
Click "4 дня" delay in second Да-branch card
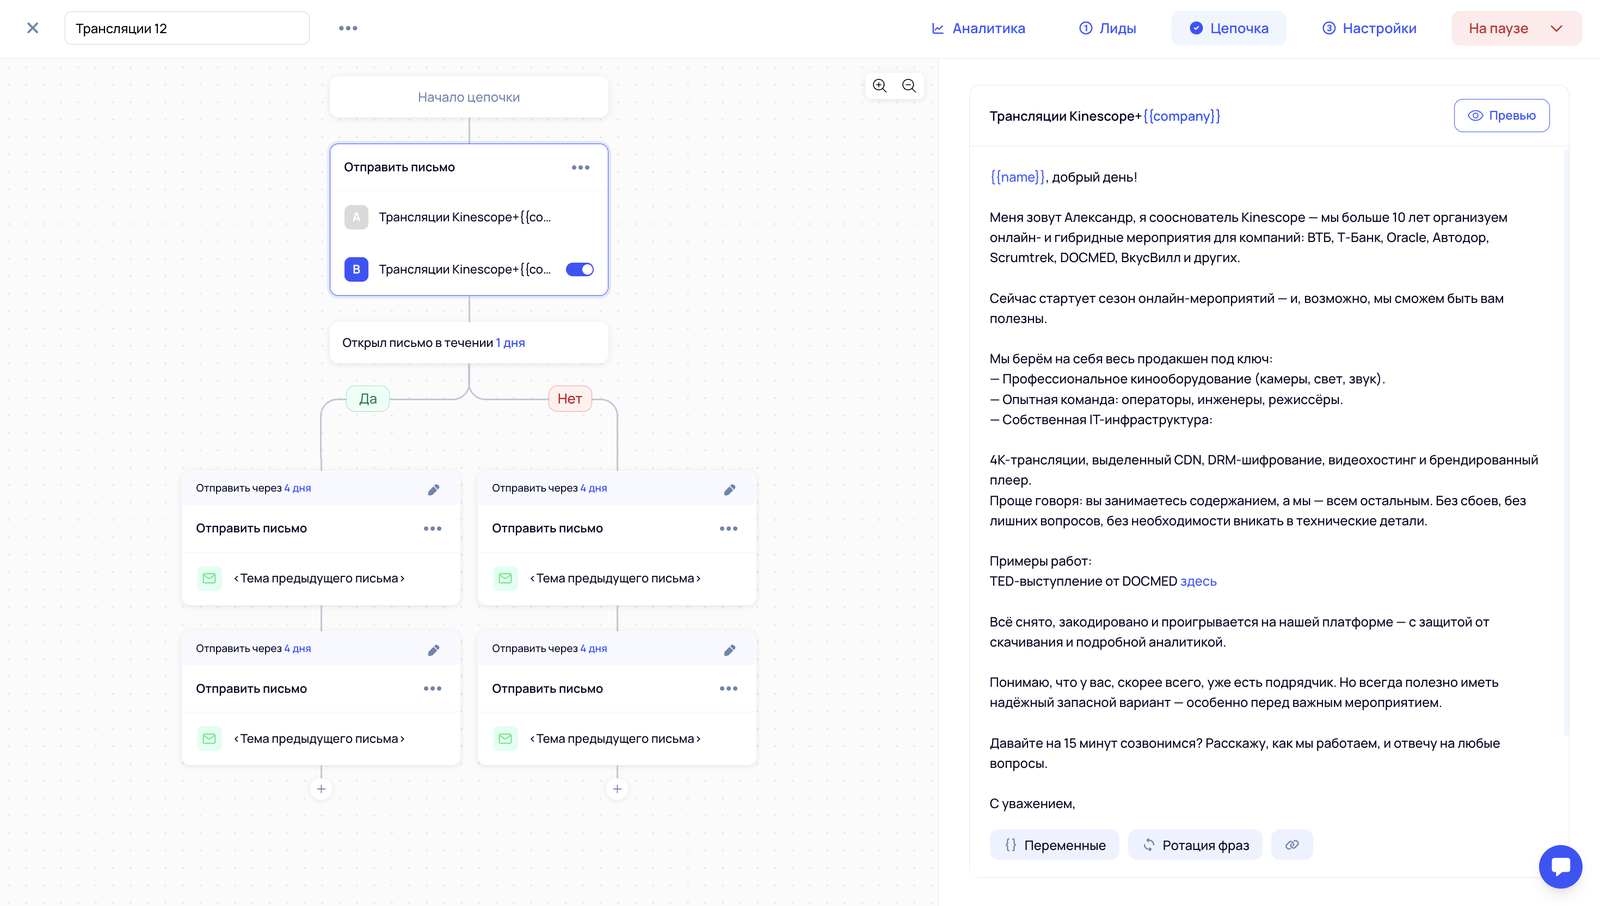click(x=298, y=649)
